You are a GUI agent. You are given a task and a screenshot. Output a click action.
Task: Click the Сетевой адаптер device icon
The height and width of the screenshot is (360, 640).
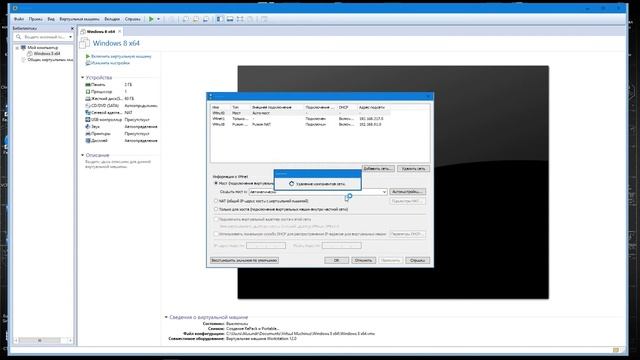[88, 112]
